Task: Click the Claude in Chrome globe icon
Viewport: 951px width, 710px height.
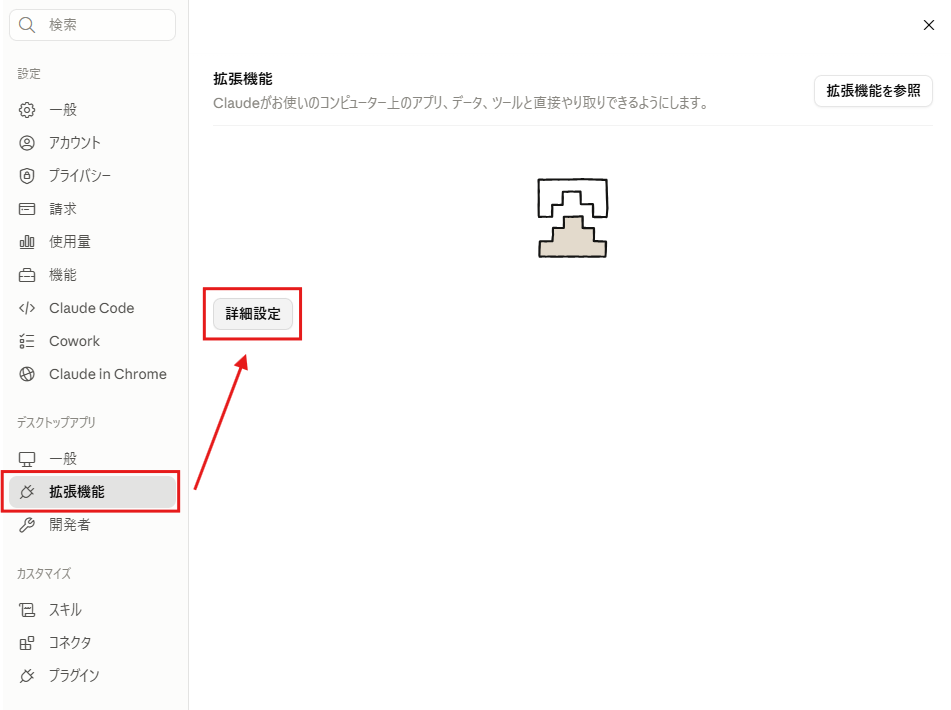Action: click(27, 374)
